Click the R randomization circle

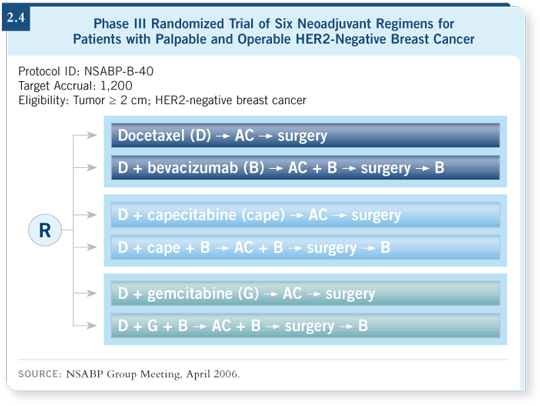pos(45,230)
